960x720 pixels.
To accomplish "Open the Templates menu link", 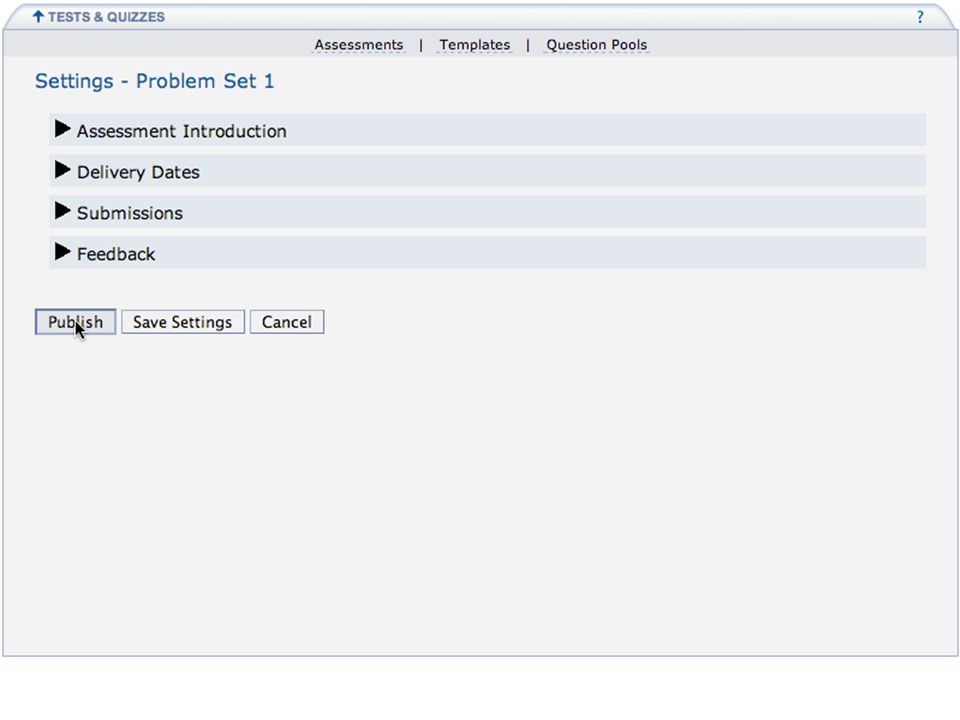I will pos(474,45).
